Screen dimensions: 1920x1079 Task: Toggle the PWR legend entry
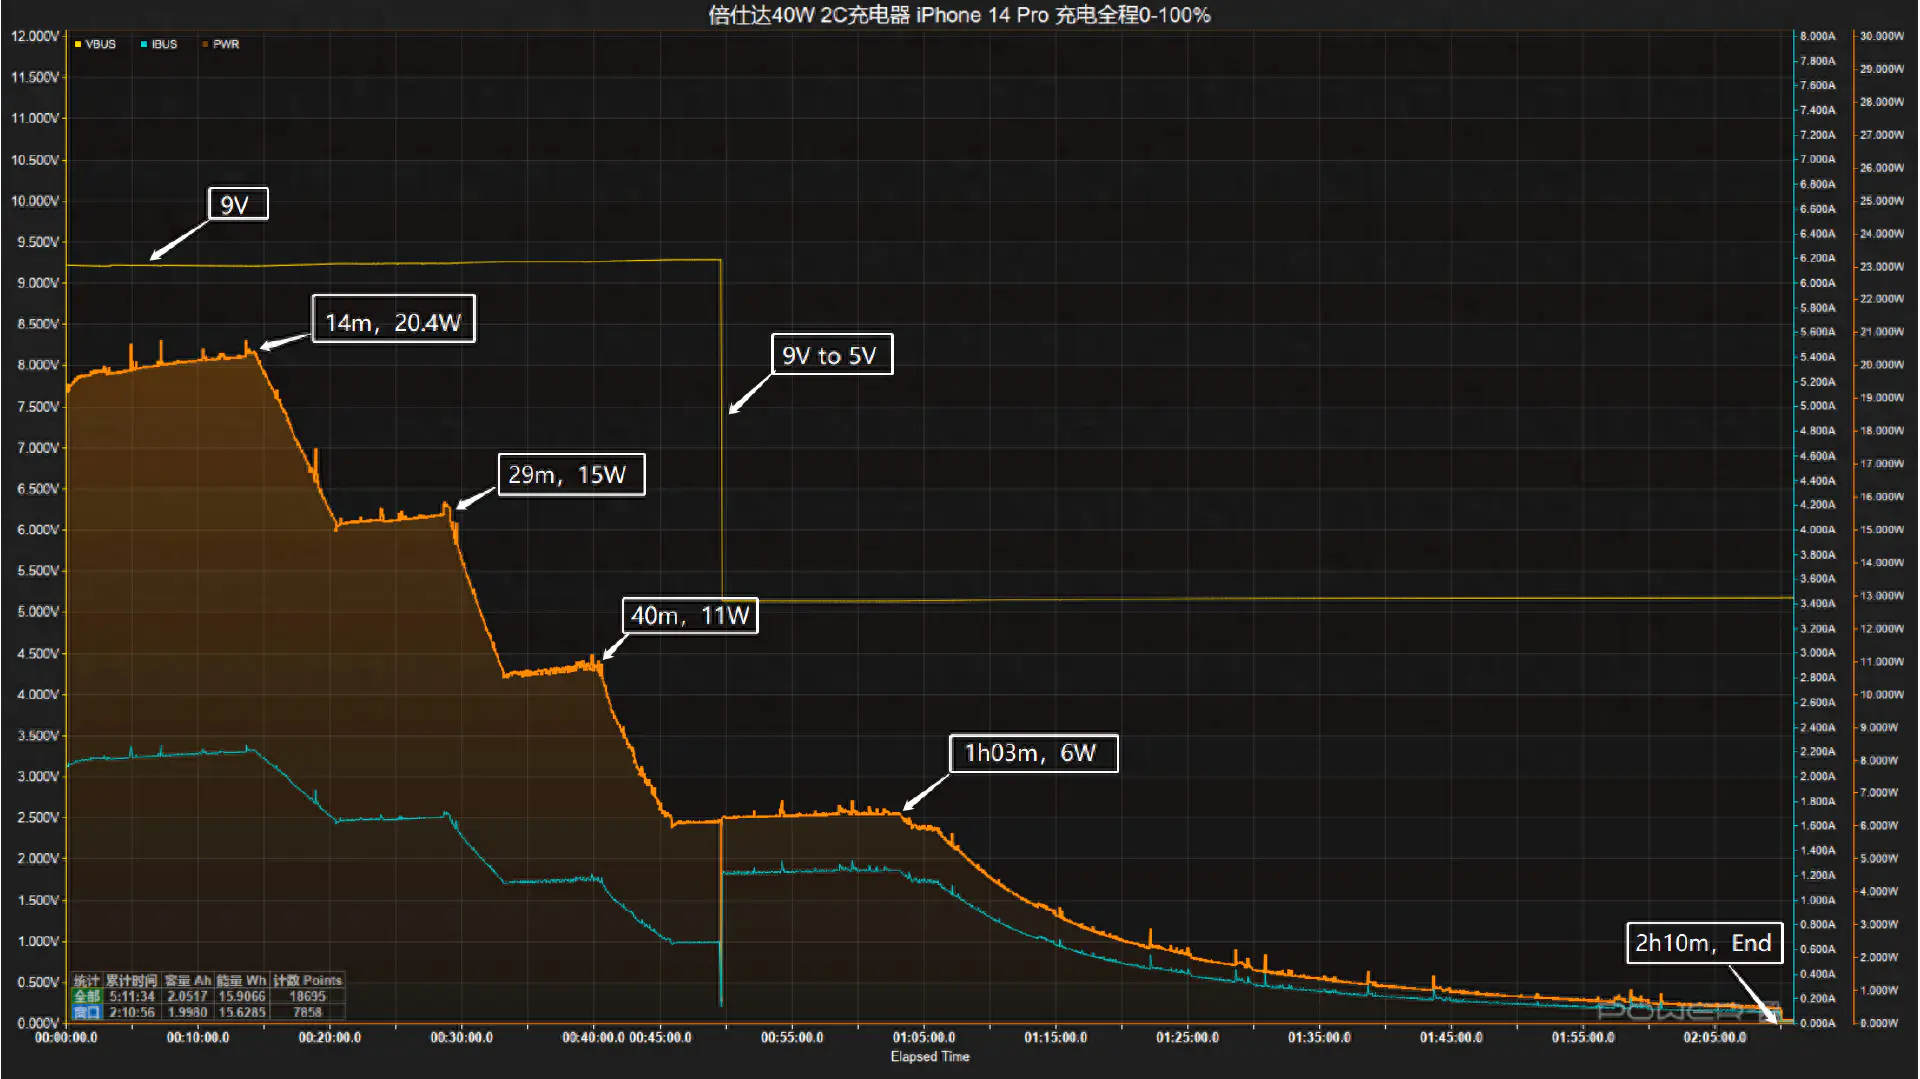[221, 44]
